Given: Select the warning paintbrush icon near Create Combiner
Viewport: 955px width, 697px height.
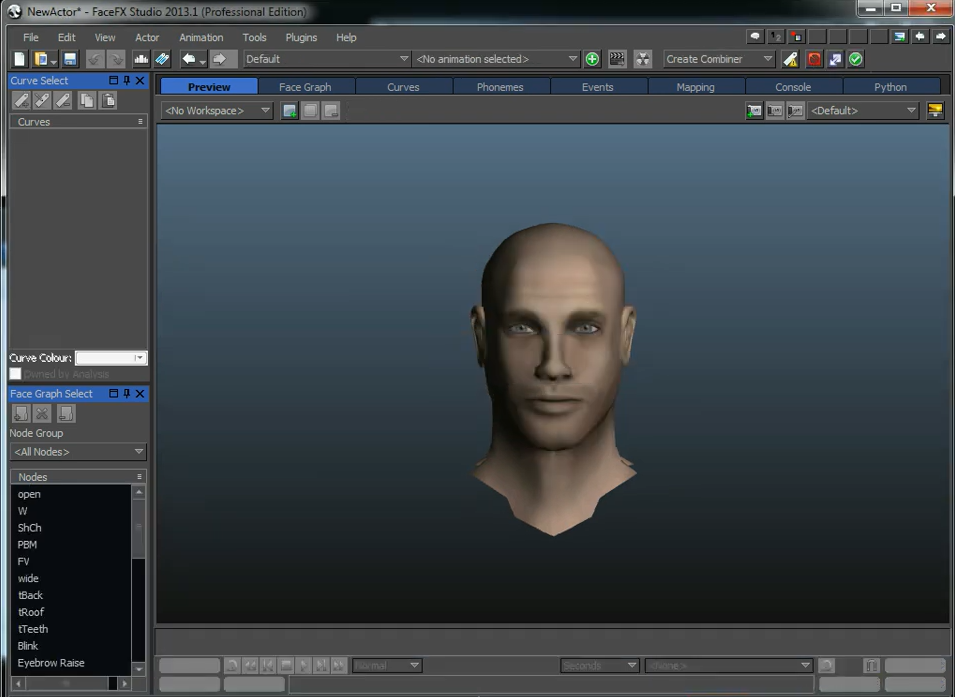Looking at the screenshot, I should tap(790, 59).
